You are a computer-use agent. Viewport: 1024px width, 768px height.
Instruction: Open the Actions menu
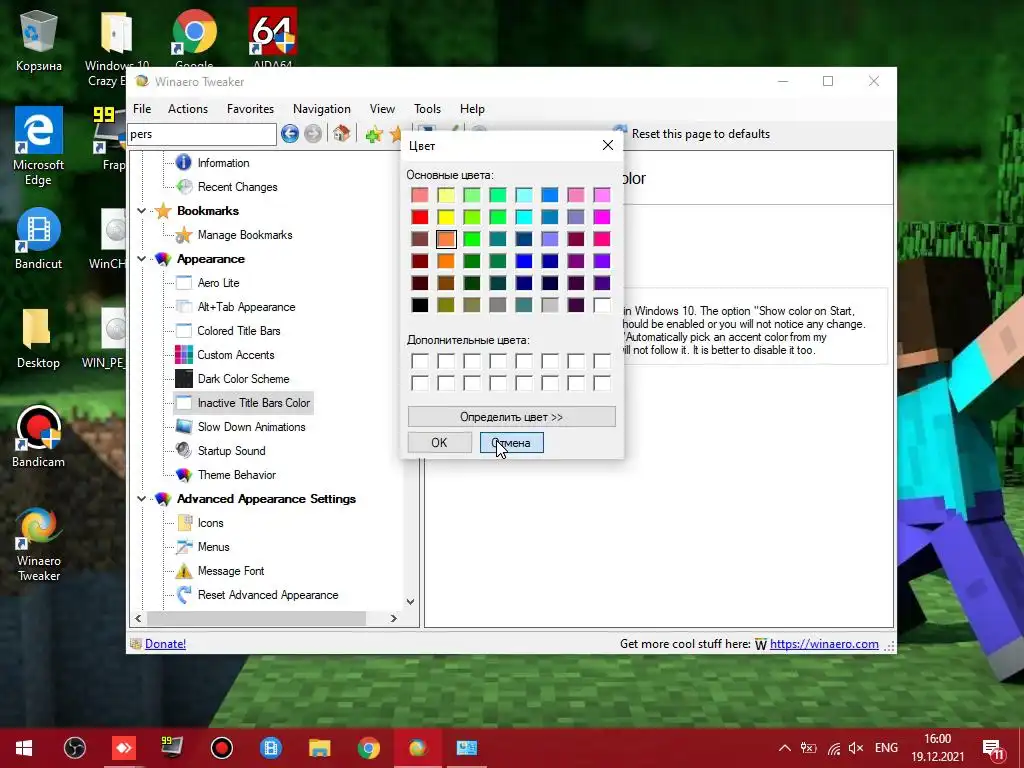187,109
